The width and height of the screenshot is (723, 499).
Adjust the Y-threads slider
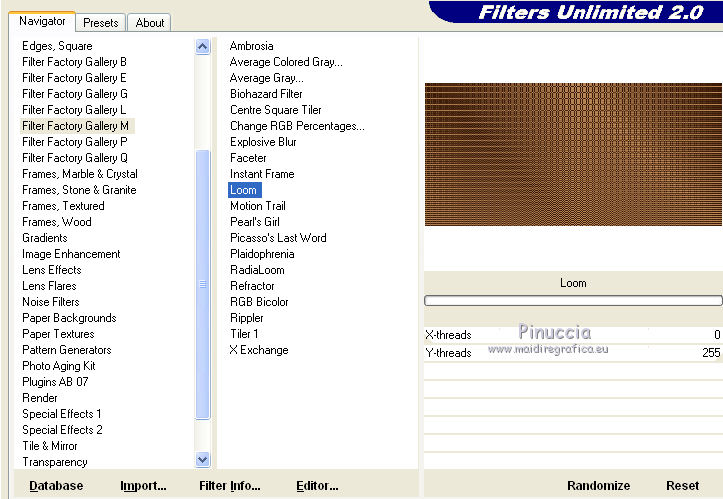coord(573,353)
